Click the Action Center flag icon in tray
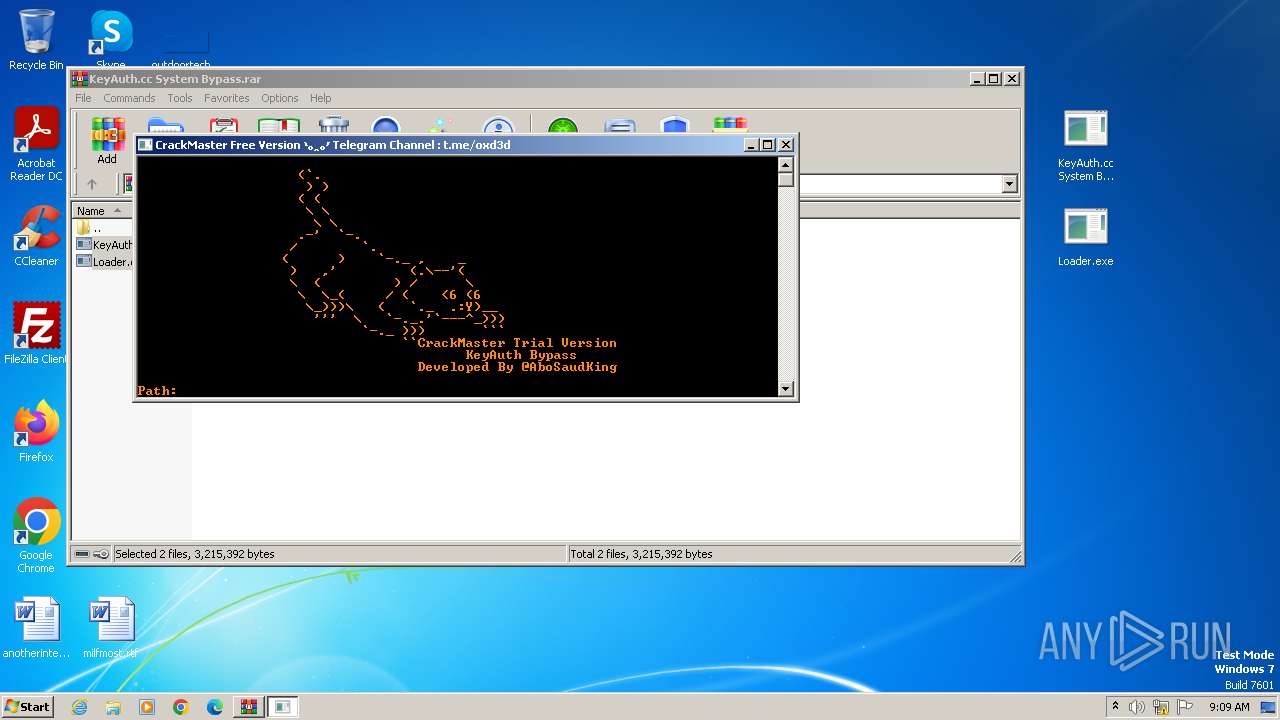This screenshot has height=720, width=1280. [1186, 707]
